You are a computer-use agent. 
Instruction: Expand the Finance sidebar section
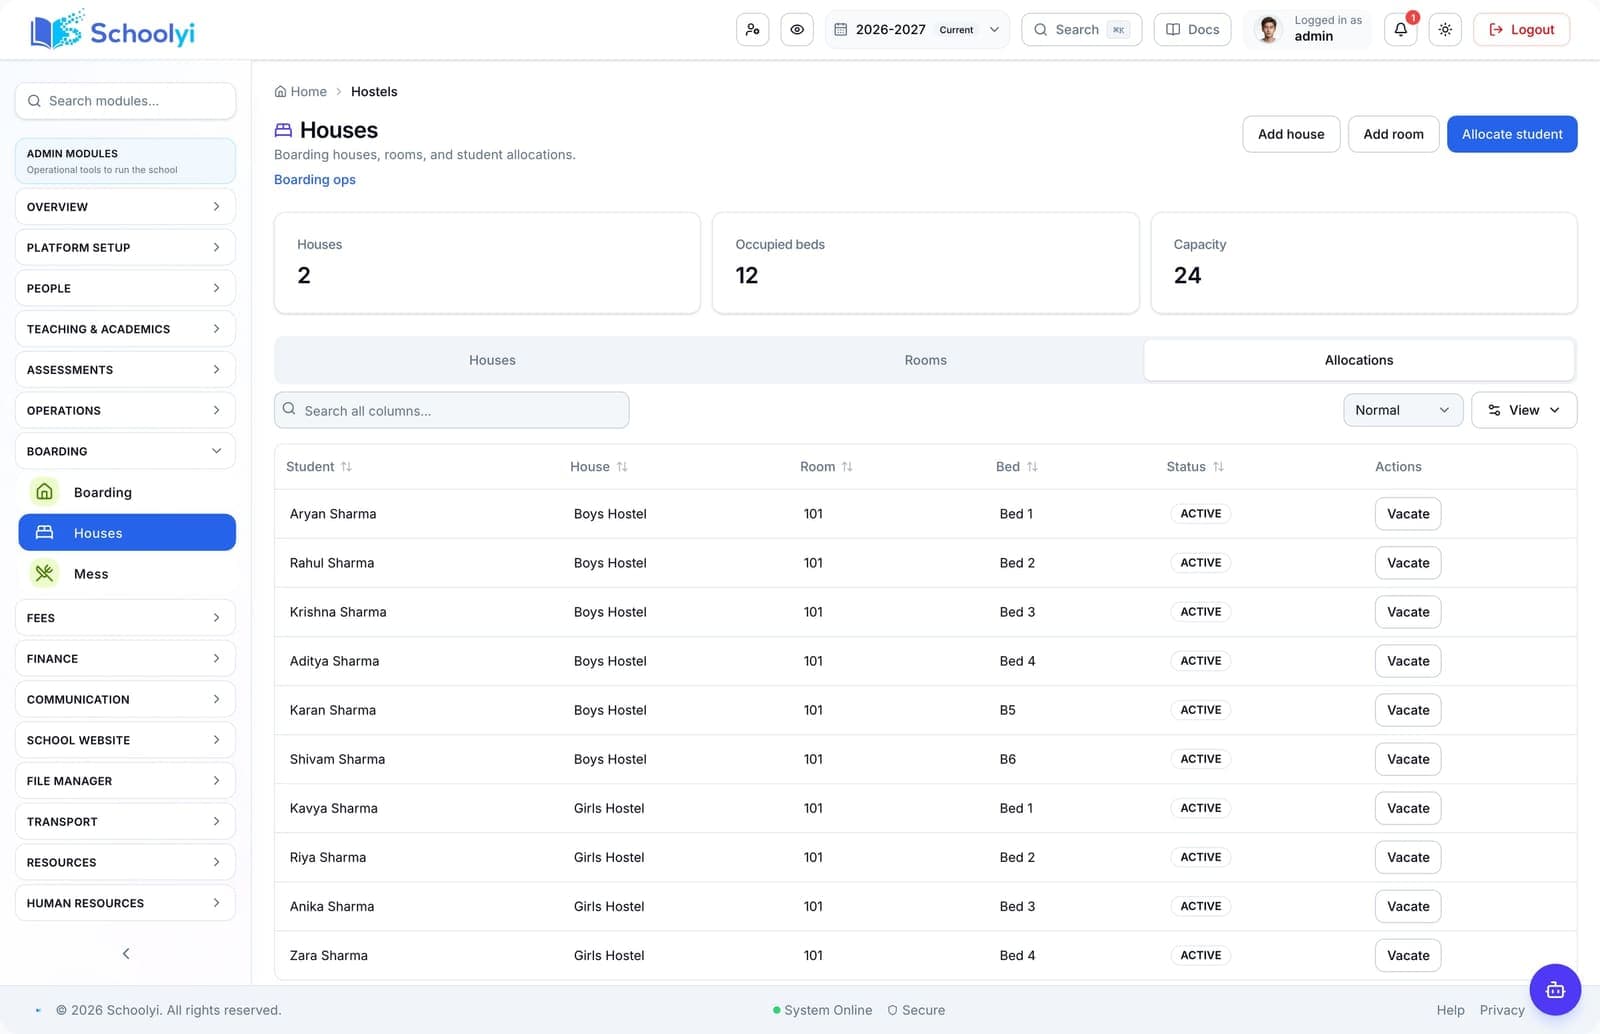click(x=125, y=659)
